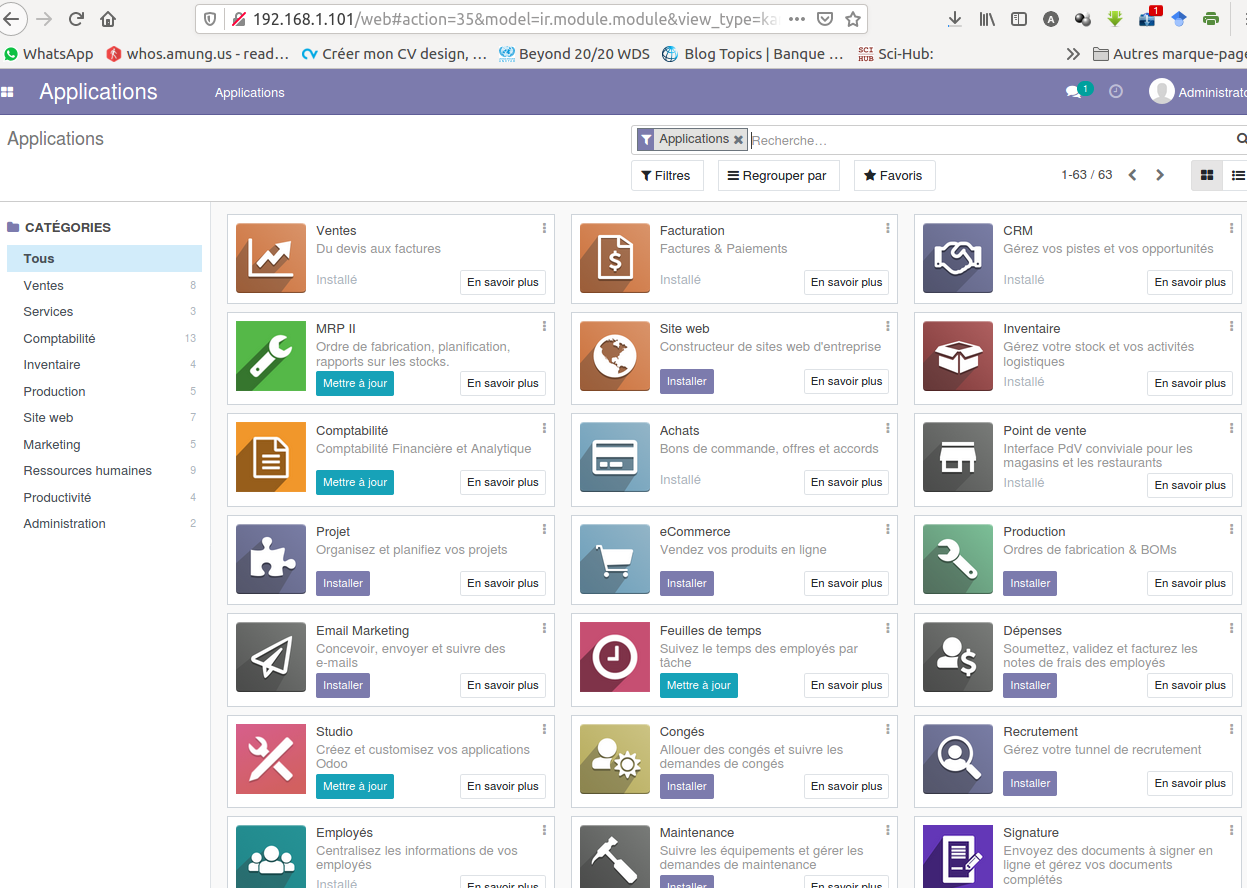Open the Achats card options menu
The image size is (1247, 888).
tap(888, 429)
